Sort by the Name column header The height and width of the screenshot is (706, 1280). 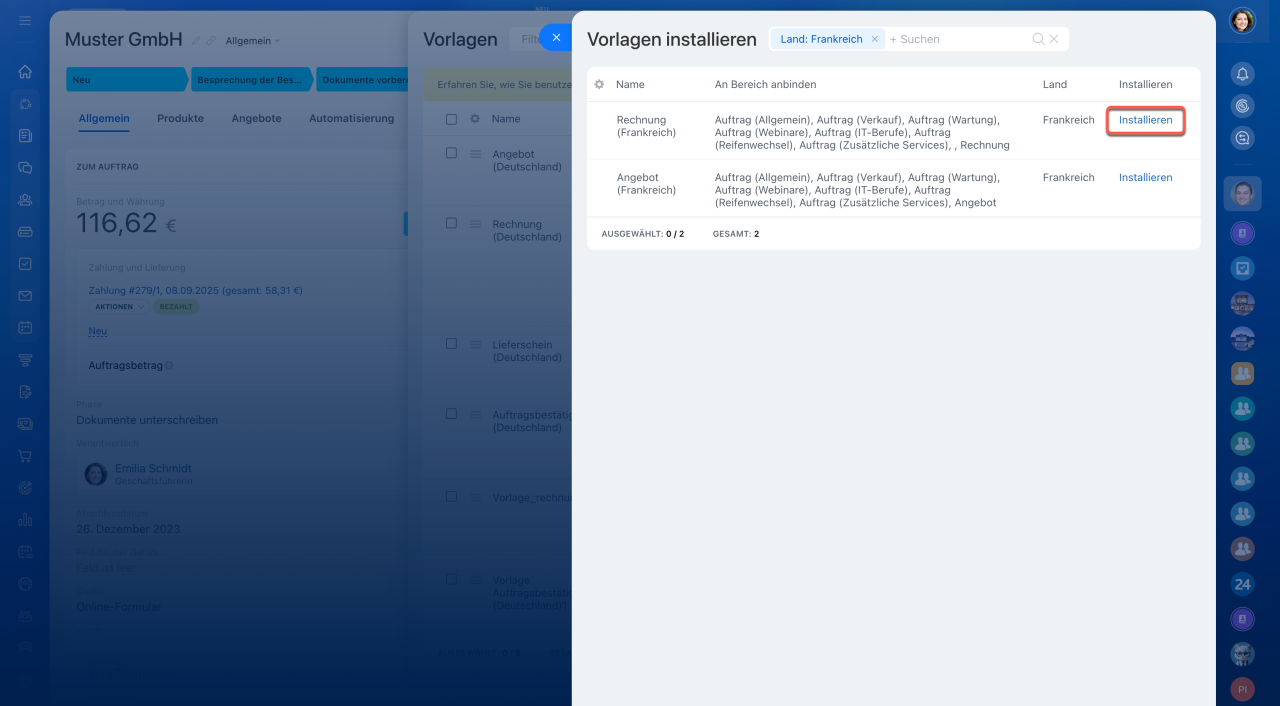[630, 85]
